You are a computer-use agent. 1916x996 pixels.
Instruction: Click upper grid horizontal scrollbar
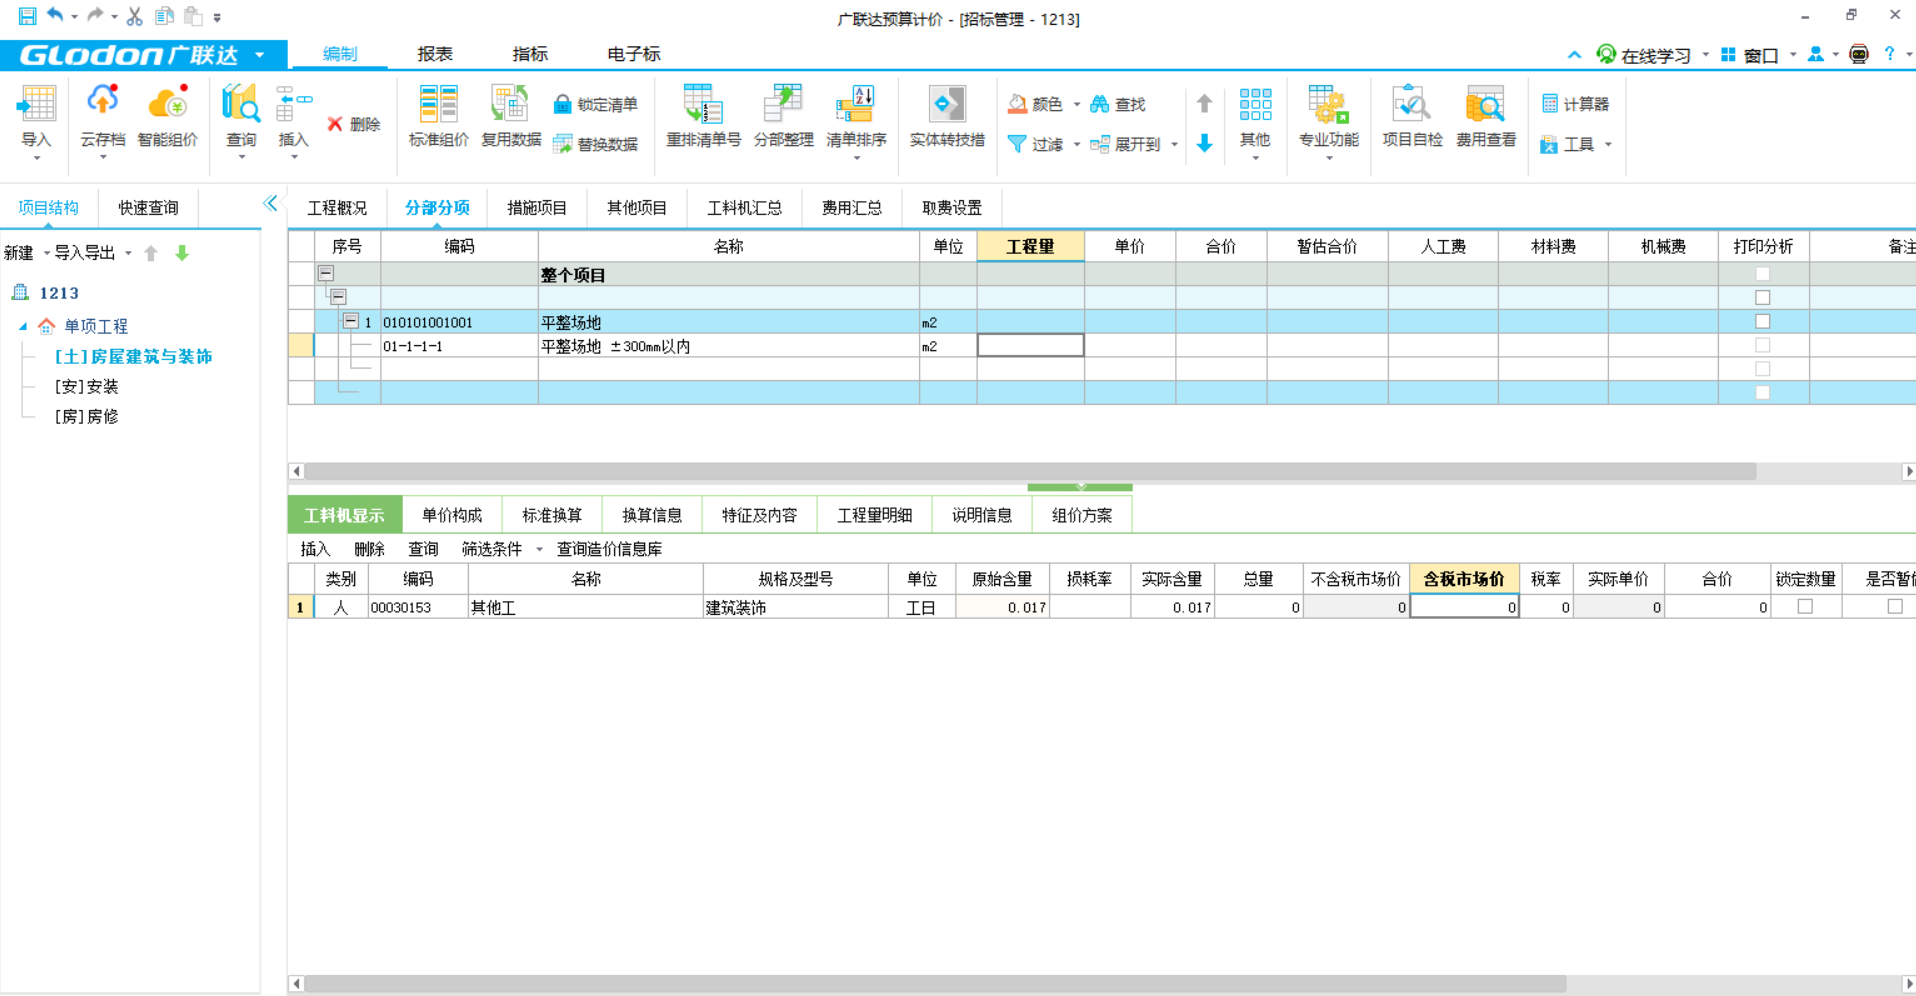(1031, 471)
